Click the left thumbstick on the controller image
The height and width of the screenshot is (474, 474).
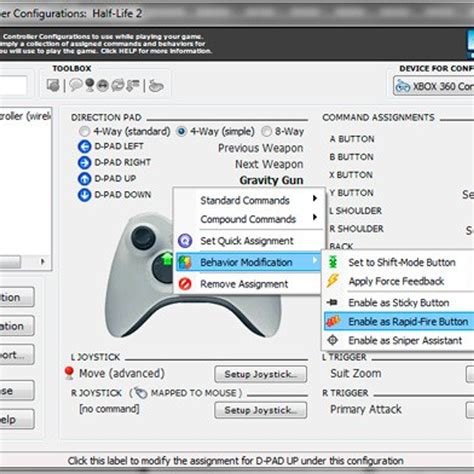[x=143, y=237]
